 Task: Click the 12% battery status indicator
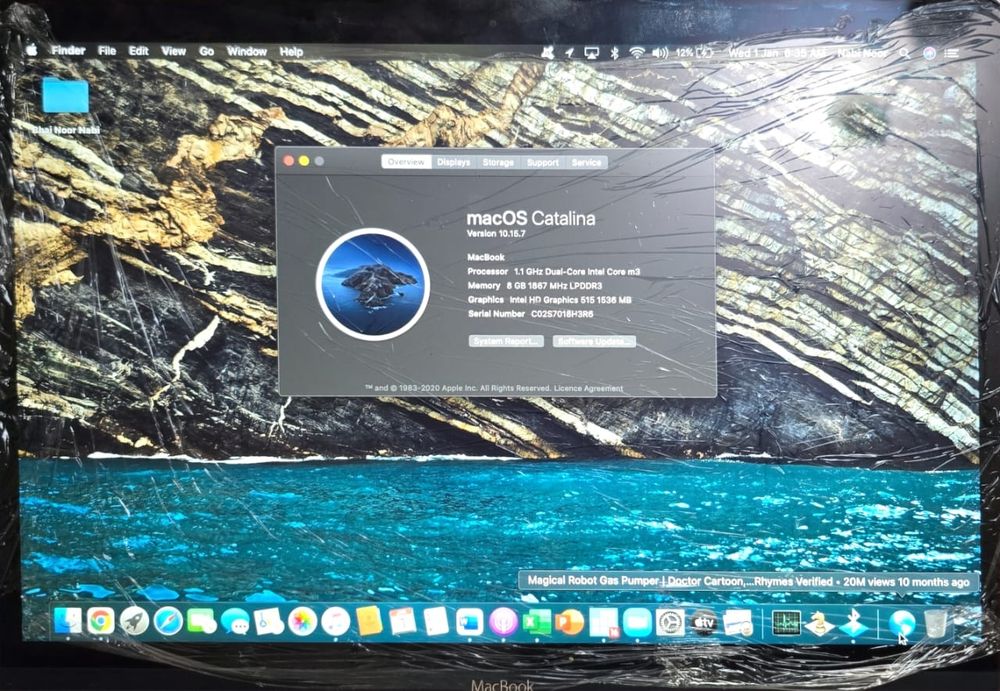(695, 53)
